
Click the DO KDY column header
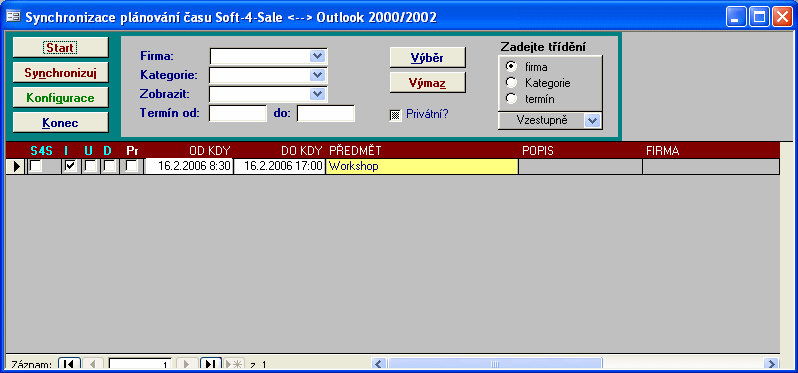[301, 151]
